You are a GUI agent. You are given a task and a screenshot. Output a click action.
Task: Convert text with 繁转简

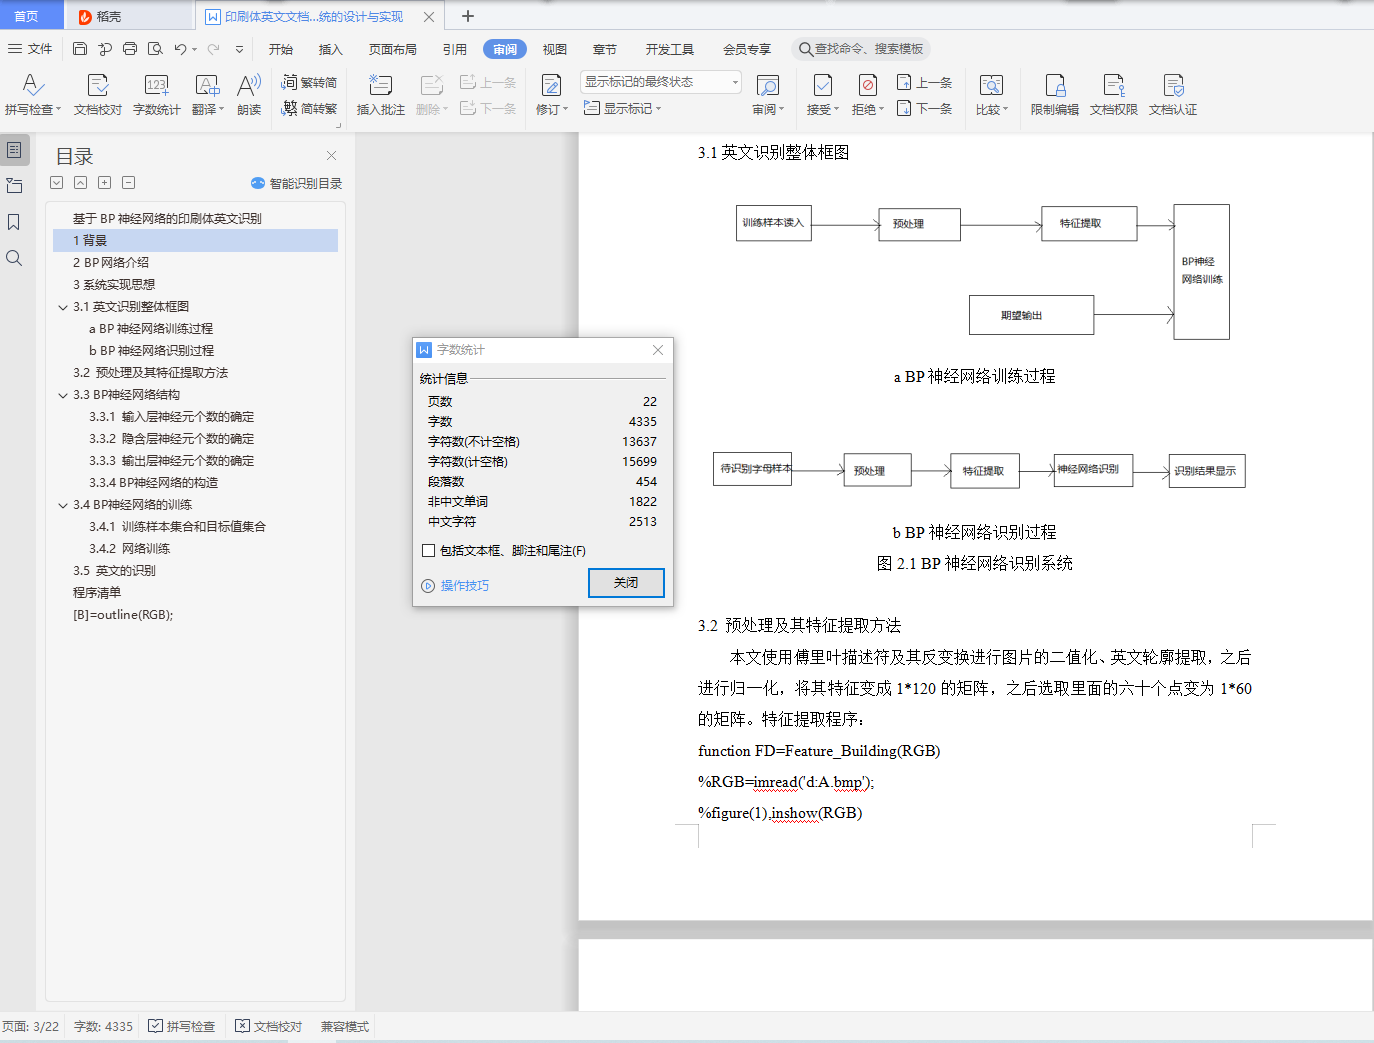(309, 82)
